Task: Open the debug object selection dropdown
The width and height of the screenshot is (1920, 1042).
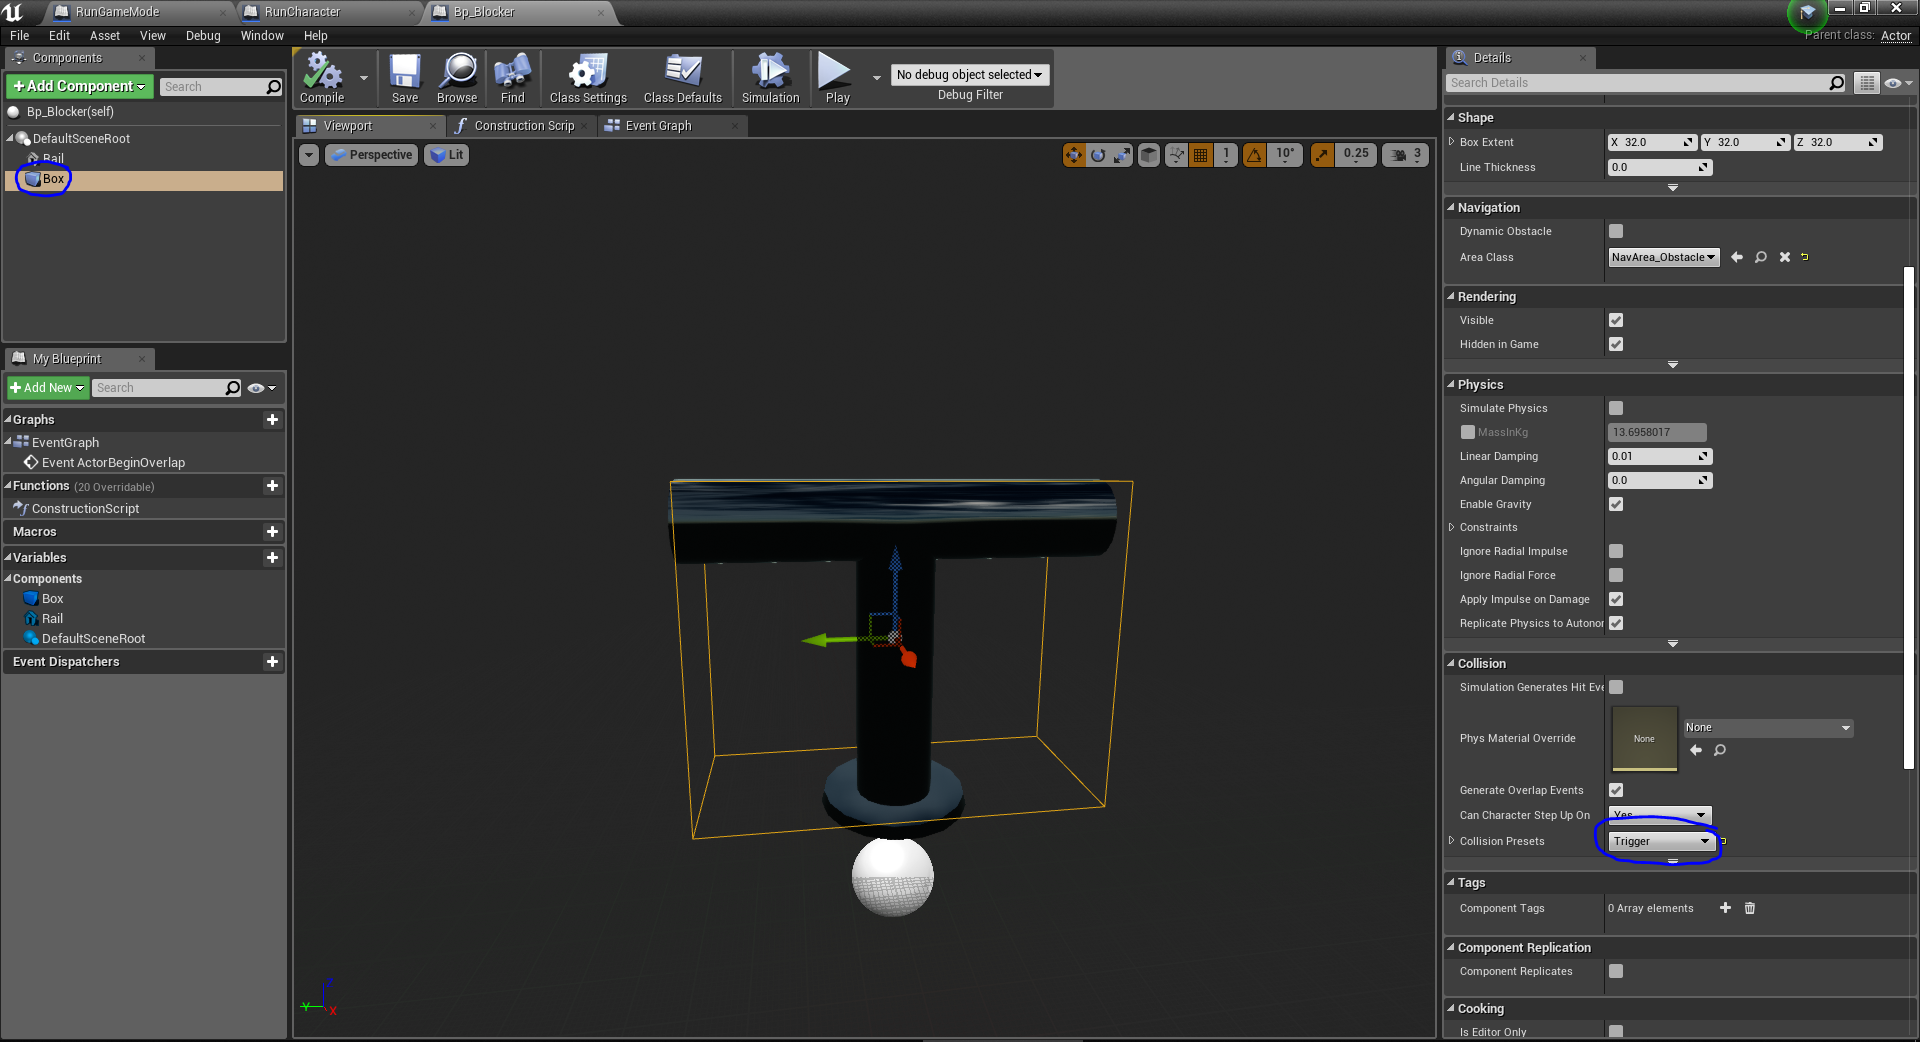Action: click(x=969, y=75)
